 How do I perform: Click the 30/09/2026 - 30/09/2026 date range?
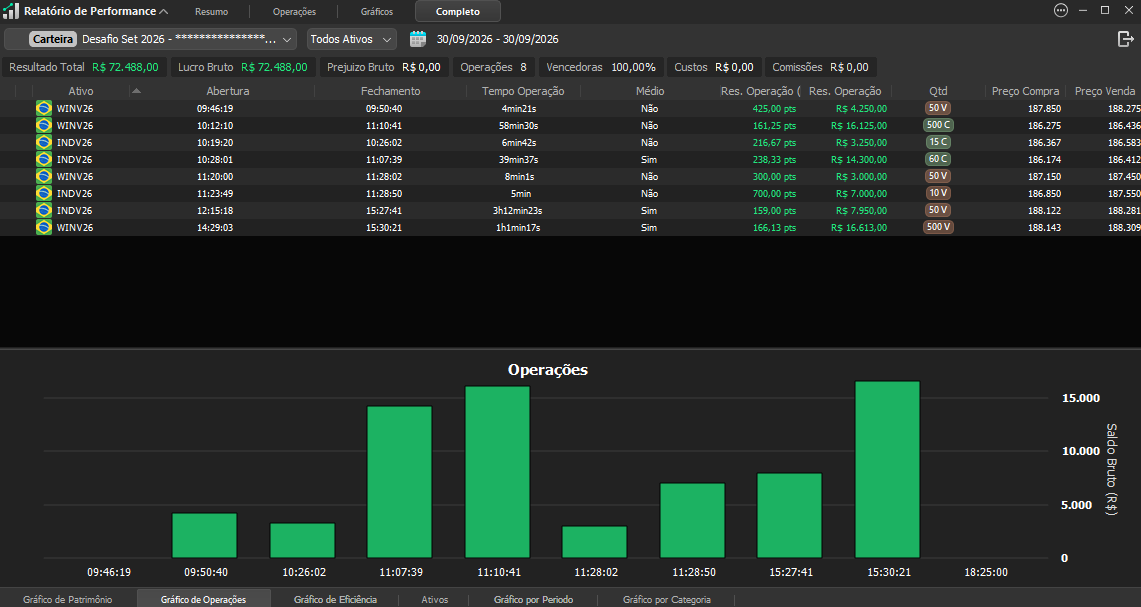pyautogui.click(x=498, y=39)
